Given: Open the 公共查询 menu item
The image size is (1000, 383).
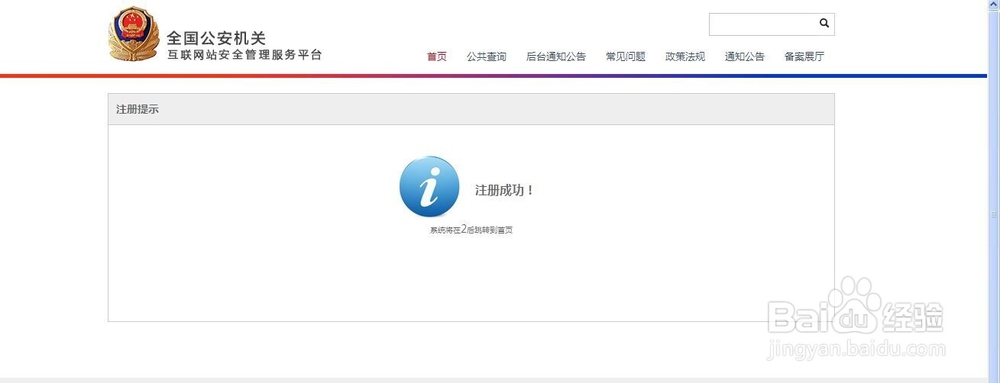Looking at the screenshot, I should (x=487, y=57).
